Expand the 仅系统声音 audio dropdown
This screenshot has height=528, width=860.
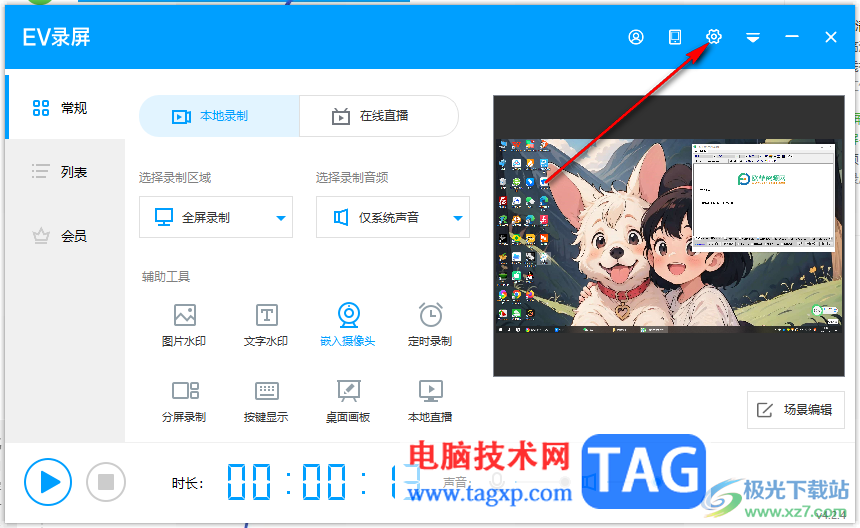[x=393, y=217]
